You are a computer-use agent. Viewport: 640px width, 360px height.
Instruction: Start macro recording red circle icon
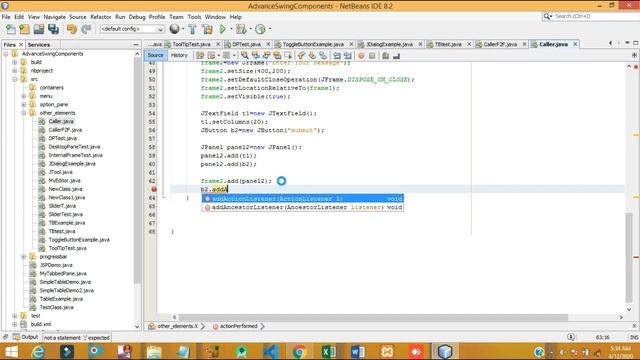361,55
